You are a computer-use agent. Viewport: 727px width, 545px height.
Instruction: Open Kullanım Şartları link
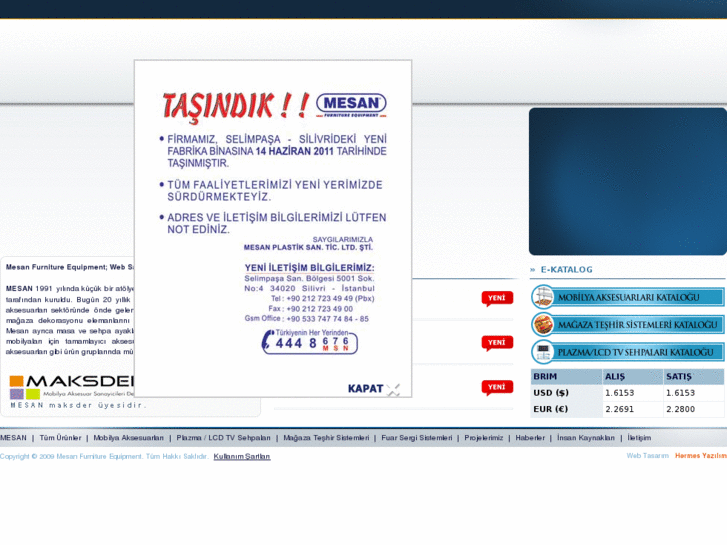point(242,456)
